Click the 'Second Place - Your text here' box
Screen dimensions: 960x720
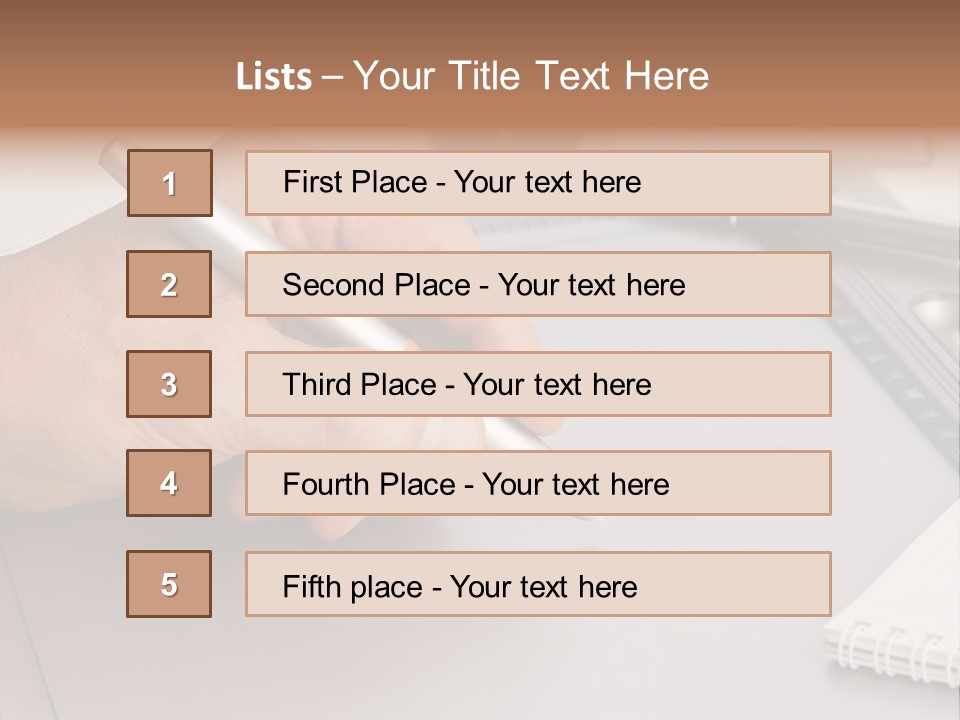(538, 284)
